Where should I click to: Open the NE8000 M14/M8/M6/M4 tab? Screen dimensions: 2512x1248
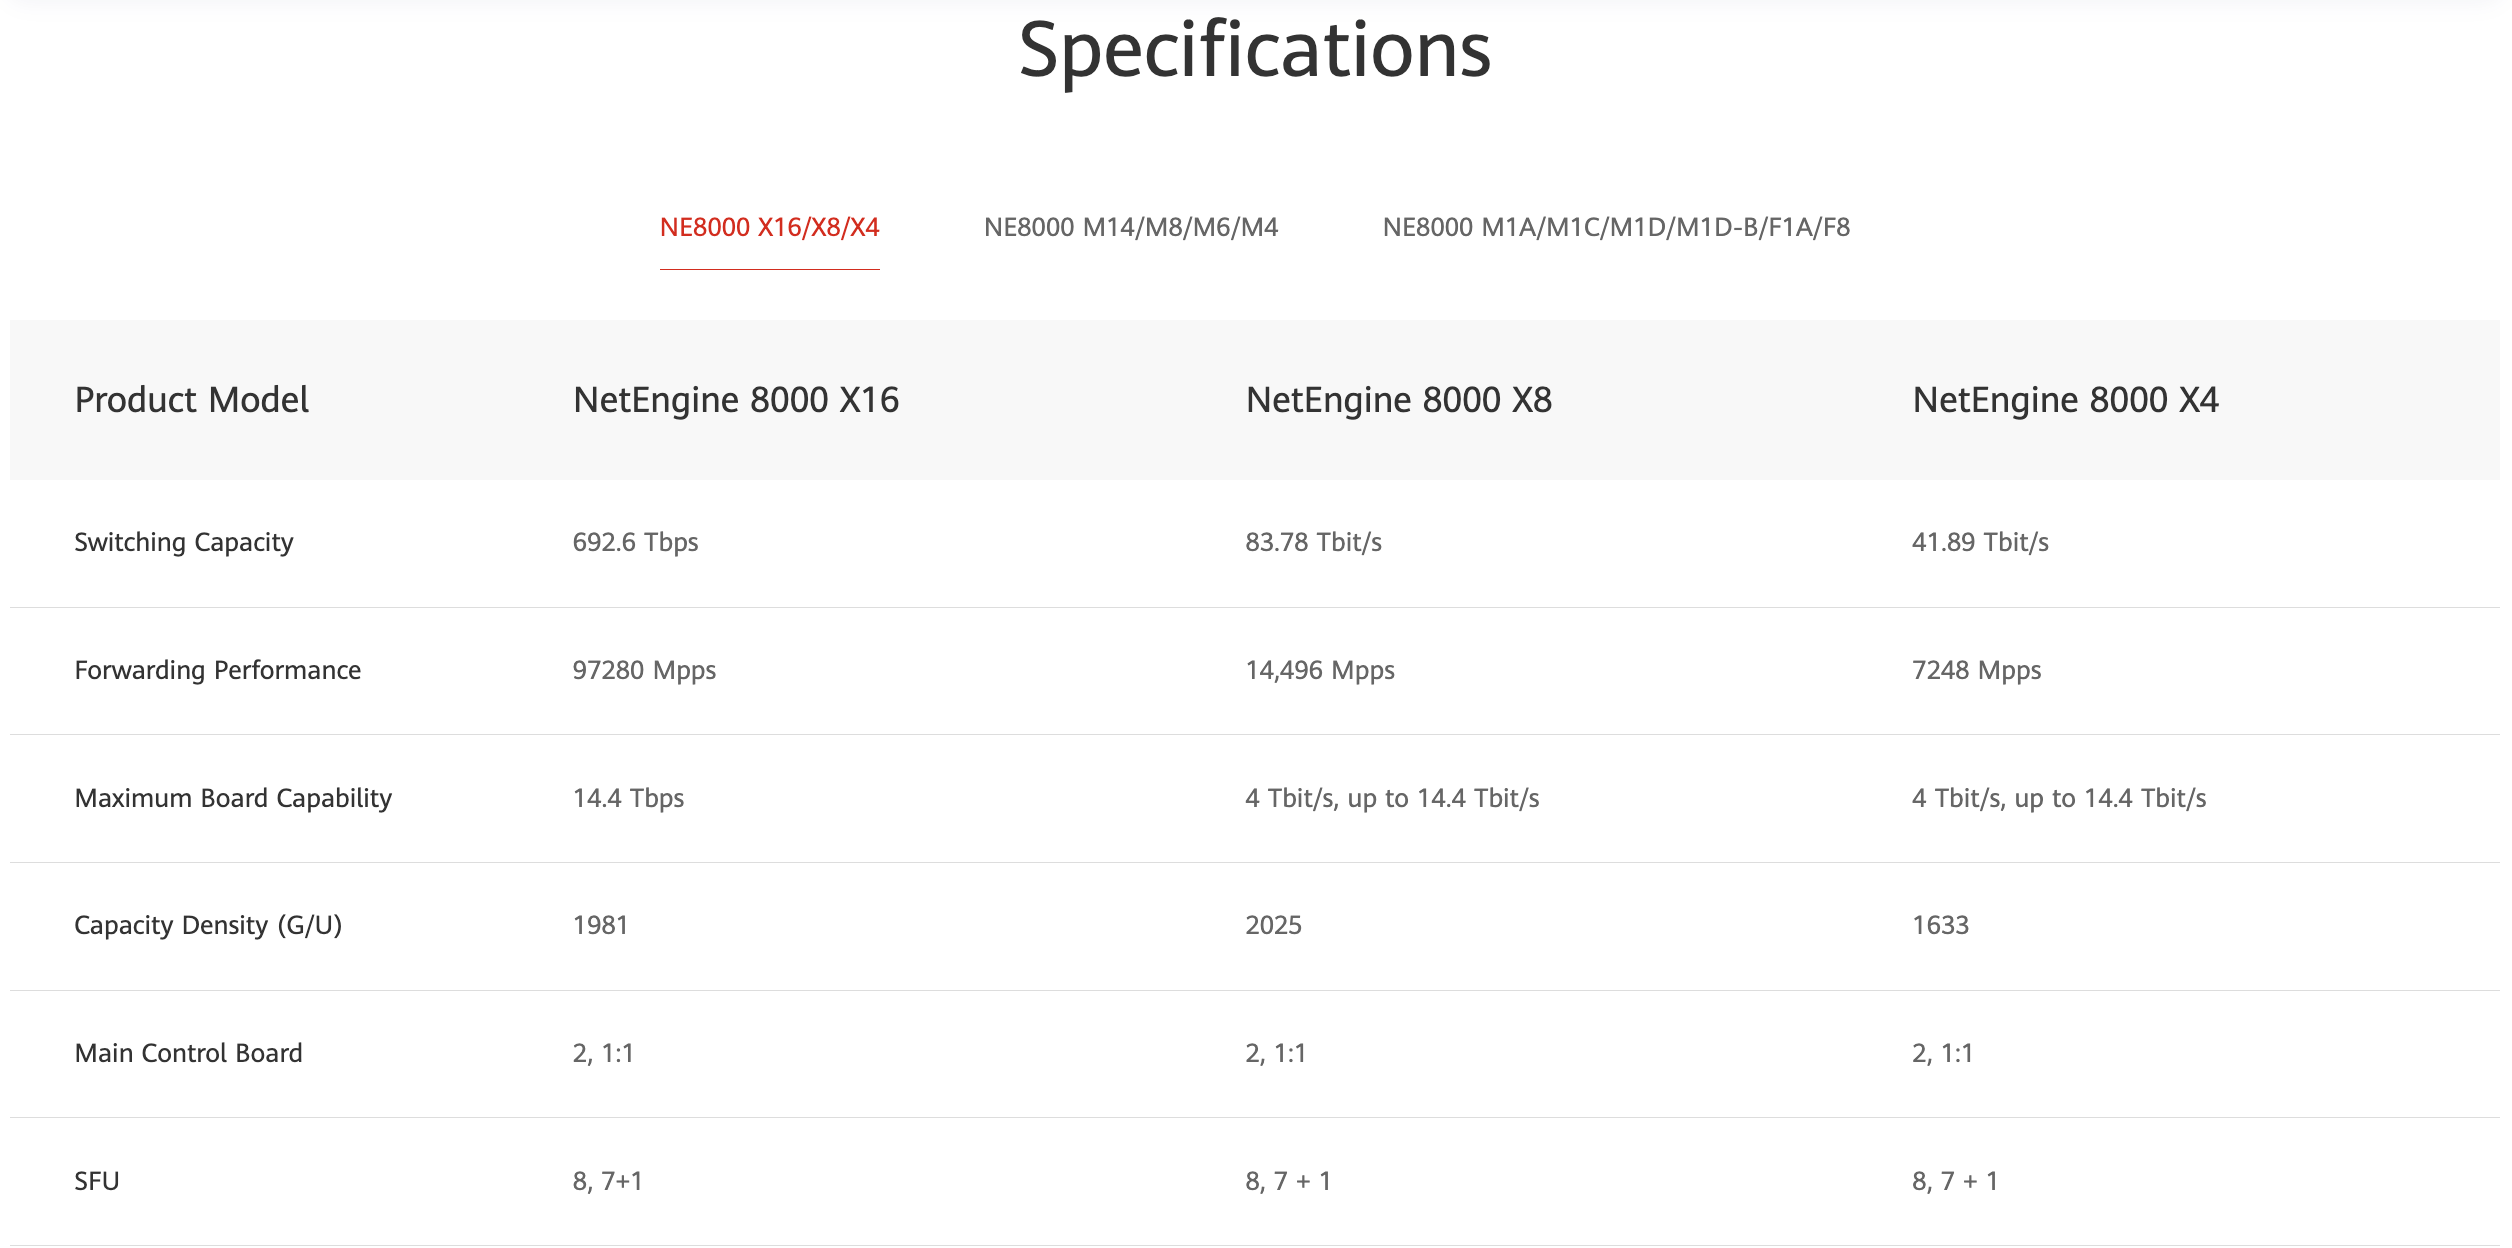1130,228
